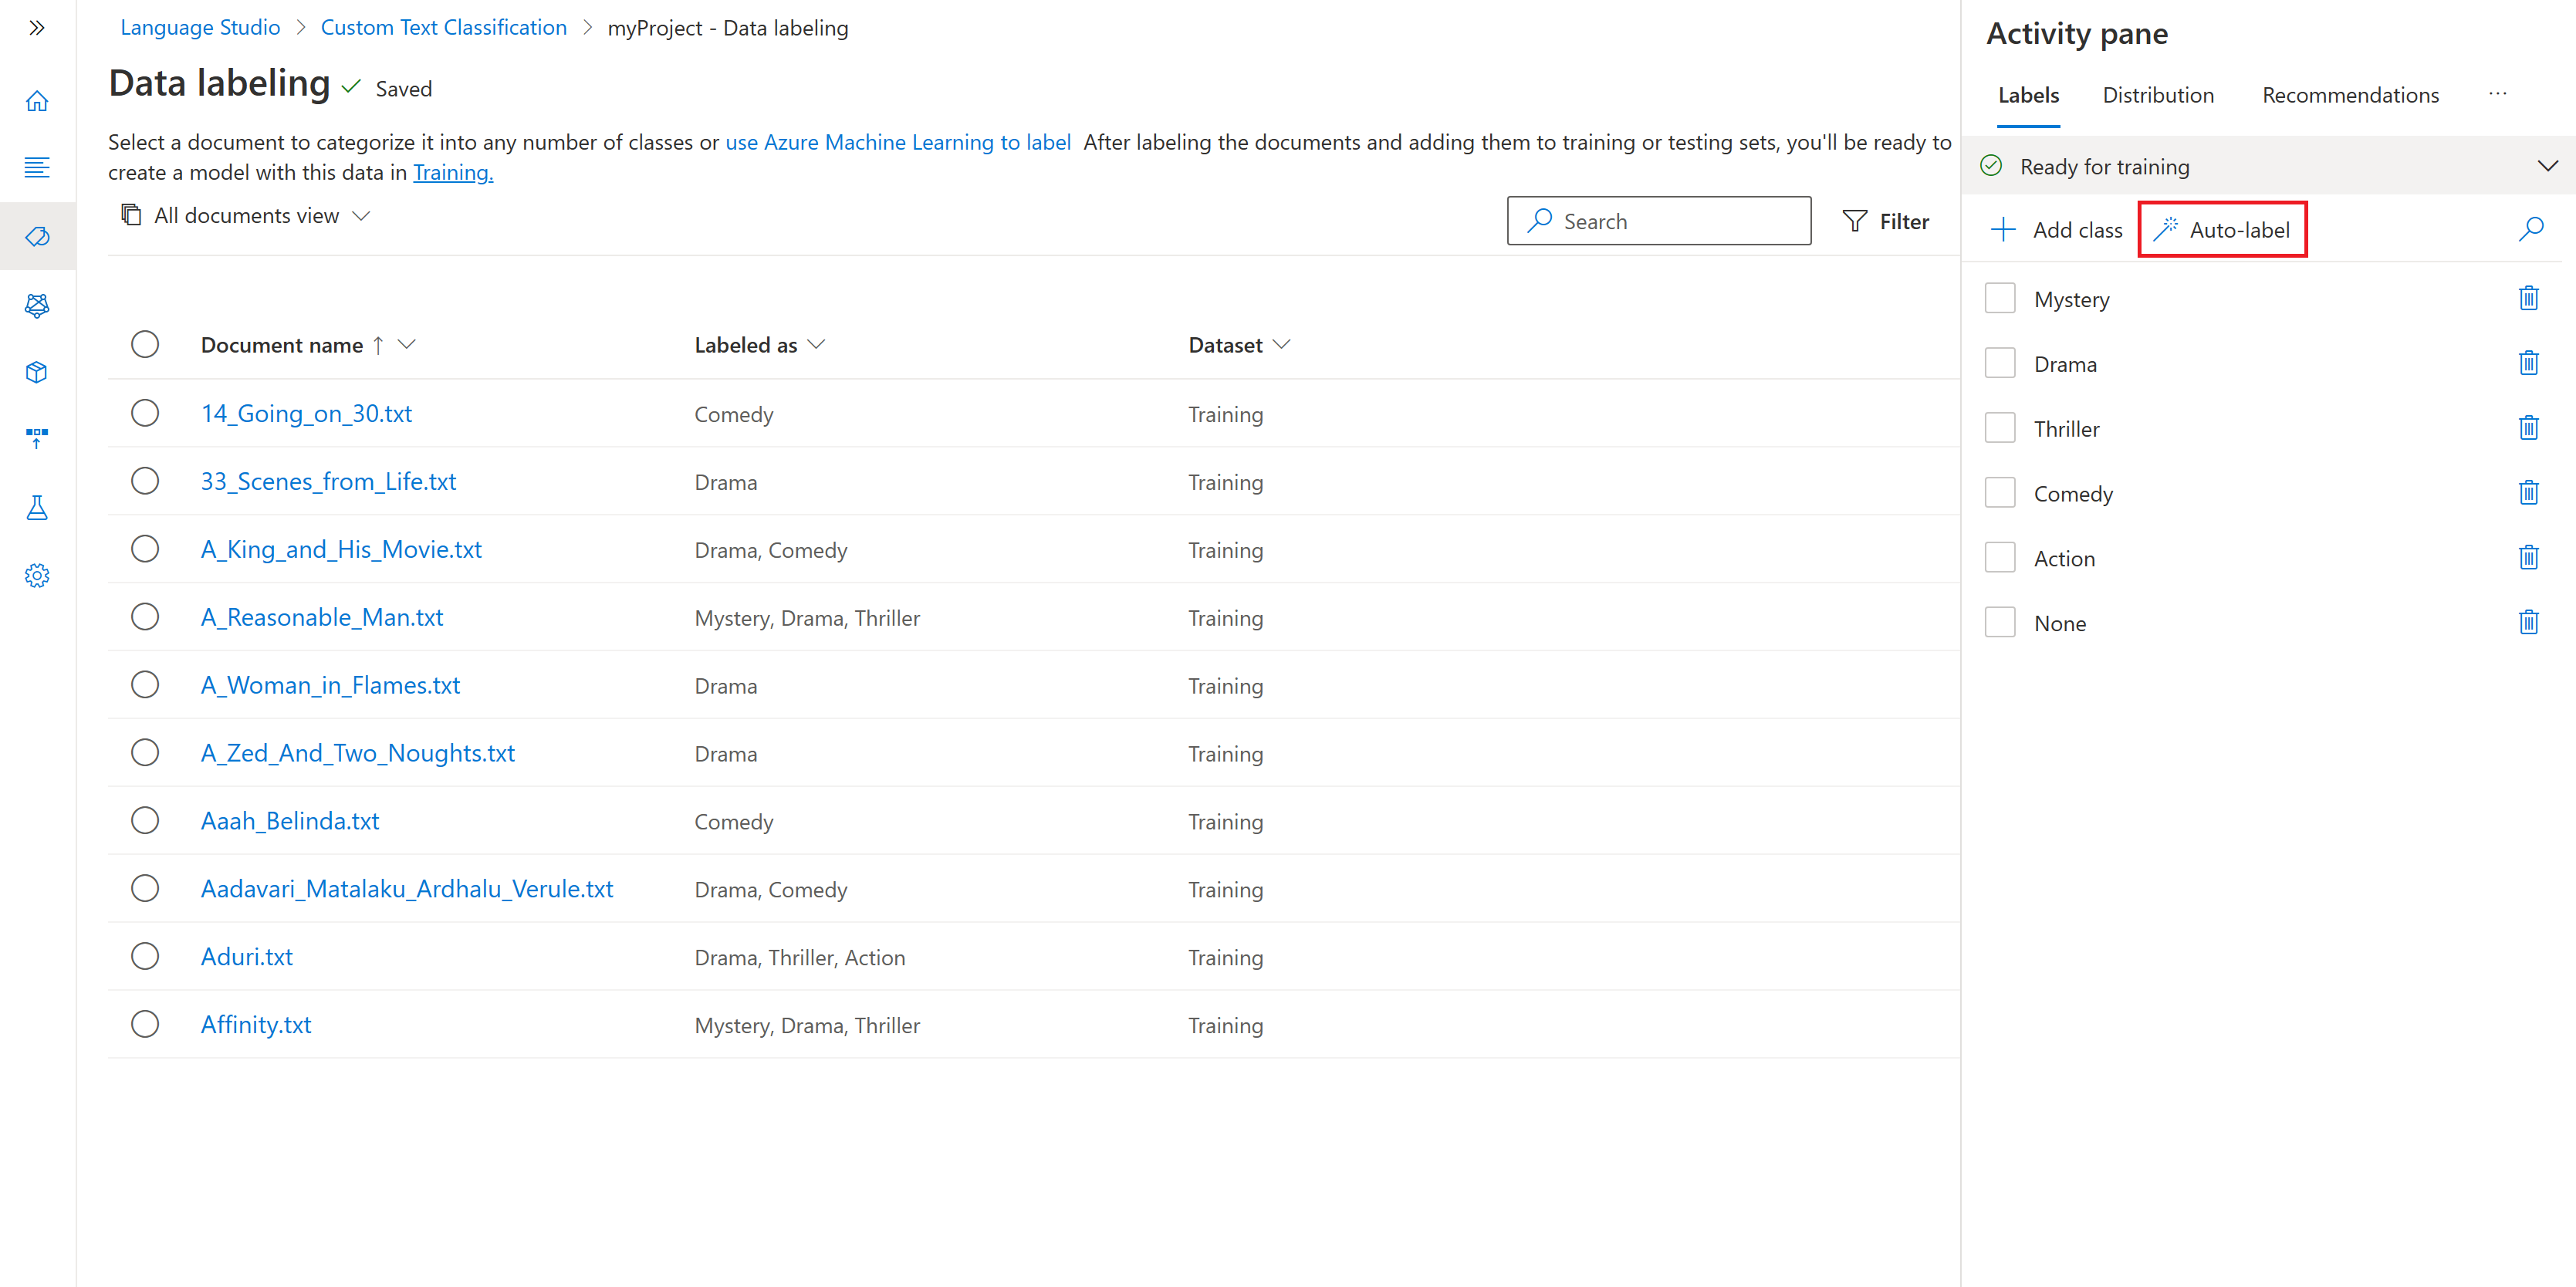Image resolution: width=2576 pixels, height=1287 pixels.
Task: Expand sidebar with double chevron icon
Action: 37,28
